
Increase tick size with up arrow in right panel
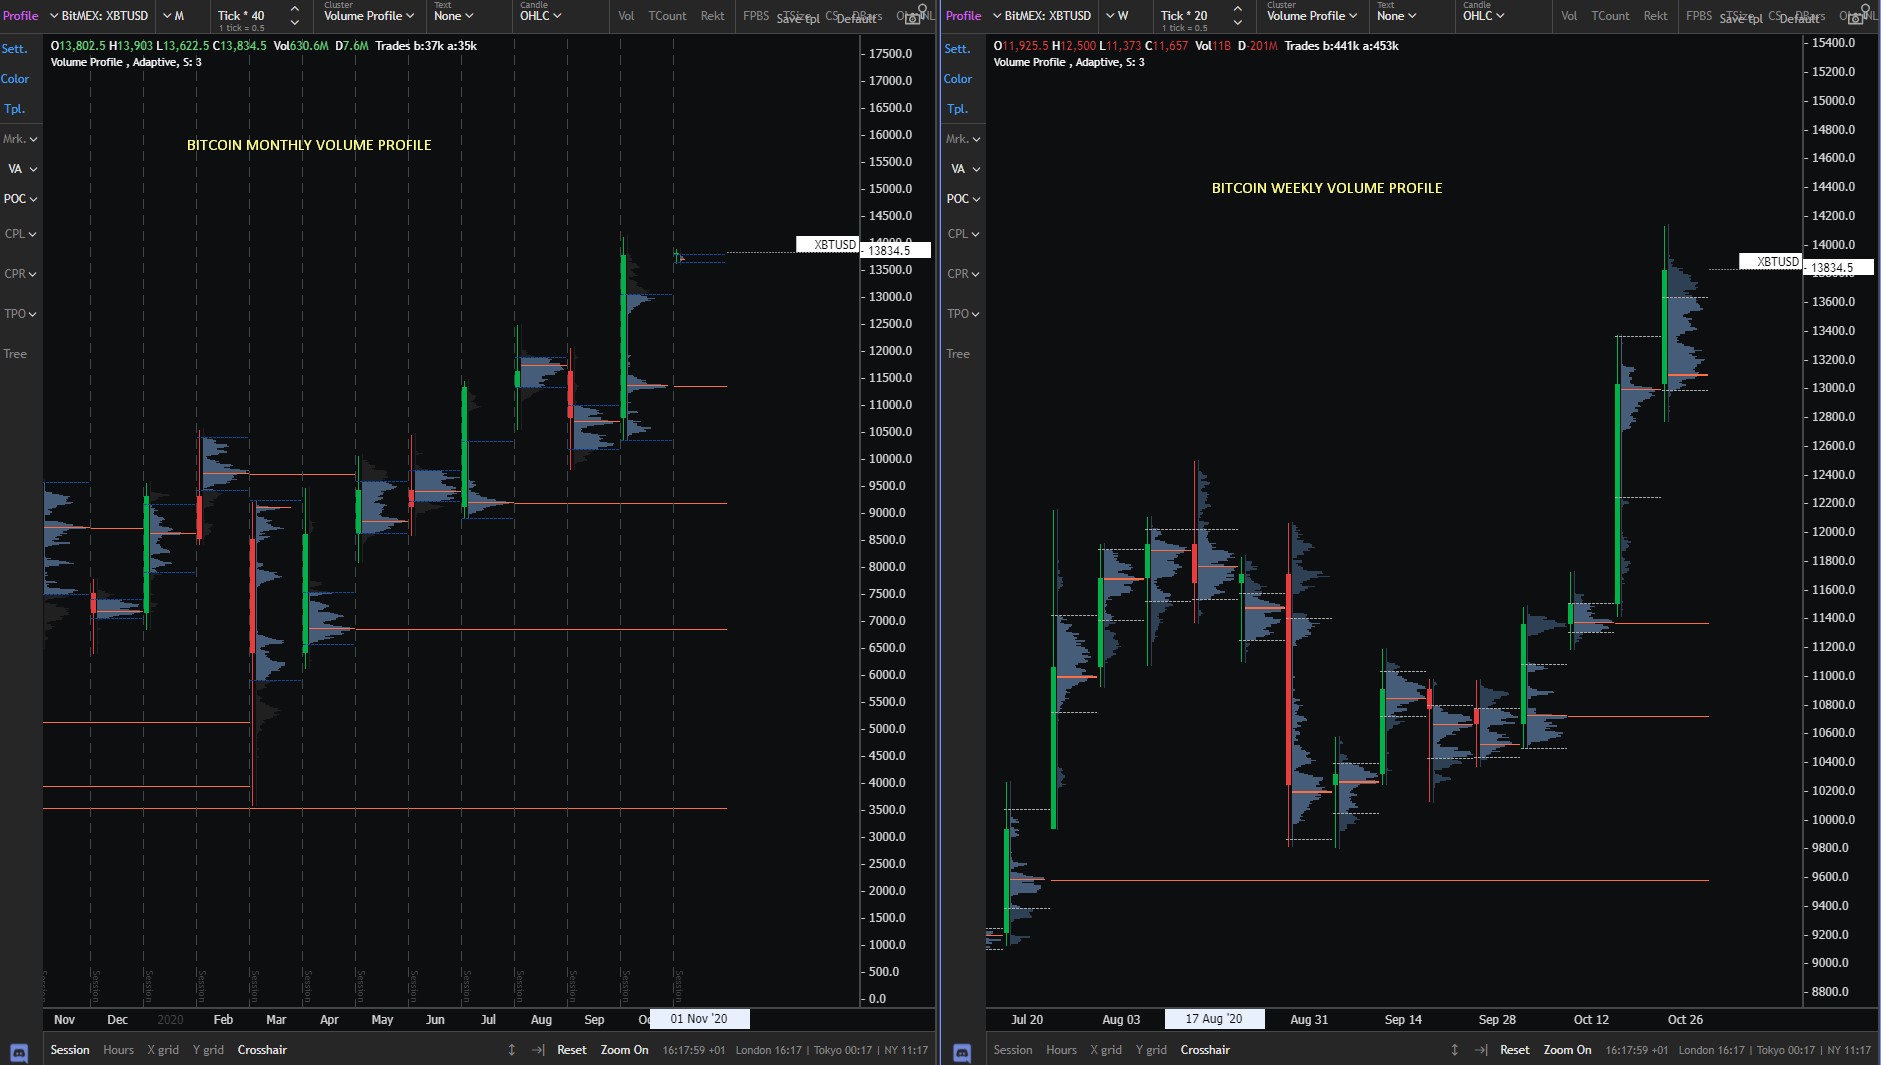1237,9
